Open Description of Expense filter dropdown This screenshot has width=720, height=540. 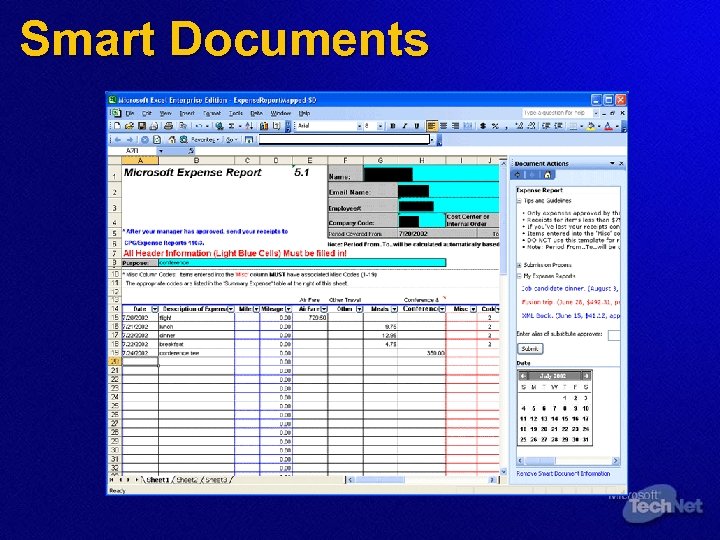pyautogui.click(x=231, y=309)
